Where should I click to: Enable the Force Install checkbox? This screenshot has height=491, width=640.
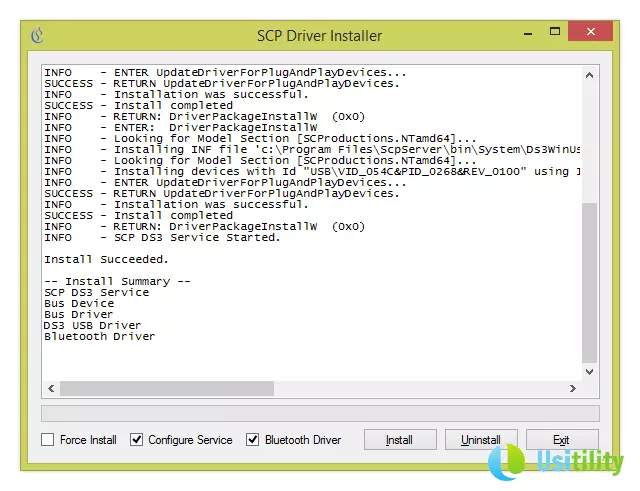click(x=48, y=440)
